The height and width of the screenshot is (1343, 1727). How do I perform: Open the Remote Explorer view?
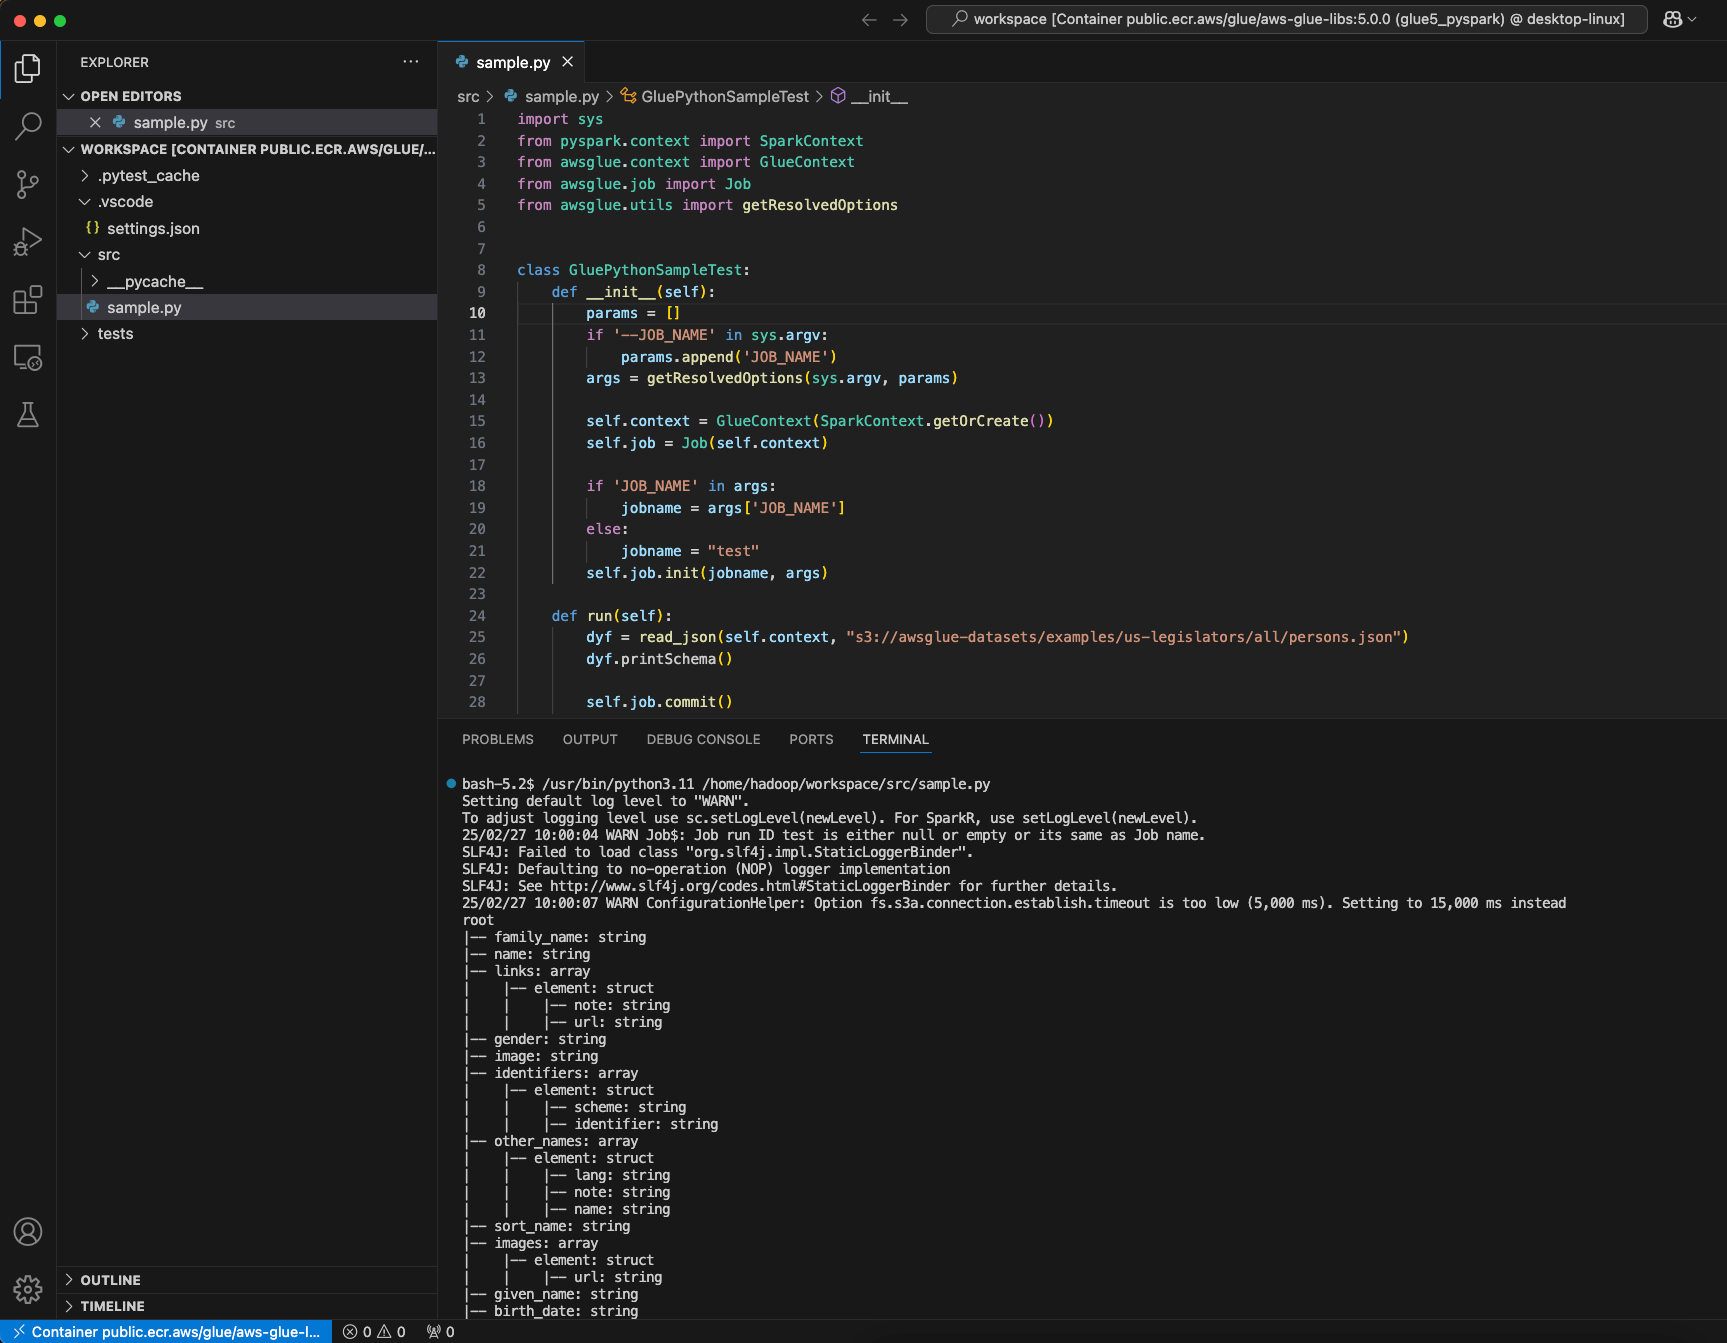pyautogui.click(x=28, y=358)
